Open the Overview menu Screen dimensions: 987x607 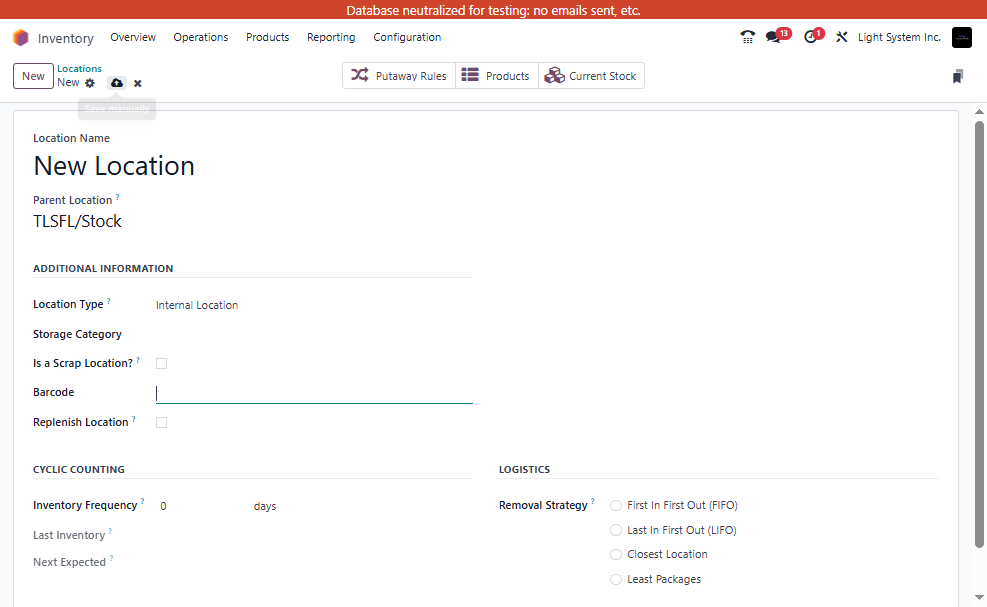pos(133,37)
